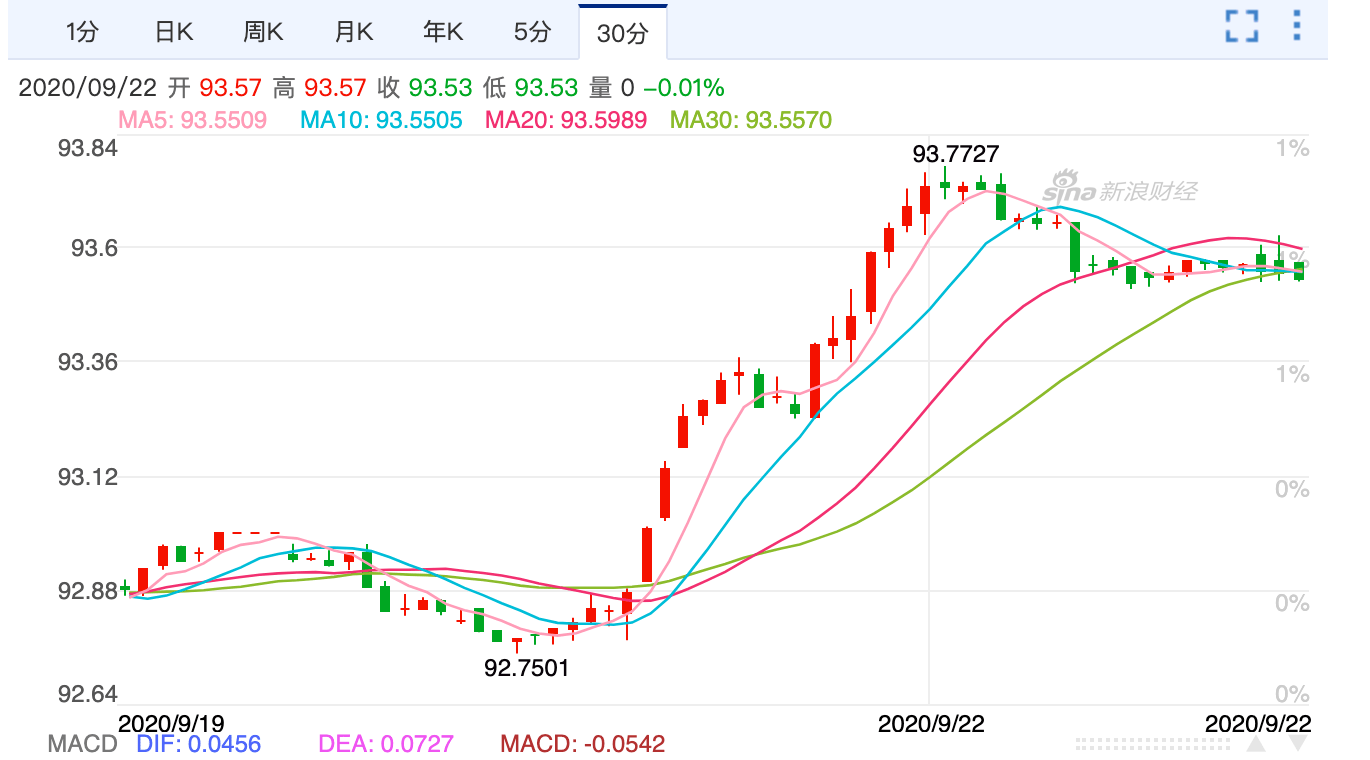The height and width of the screenshot is (760, 1370).
Task: Click the middle 2020/9/22 date label
Action: click(930, 724)
